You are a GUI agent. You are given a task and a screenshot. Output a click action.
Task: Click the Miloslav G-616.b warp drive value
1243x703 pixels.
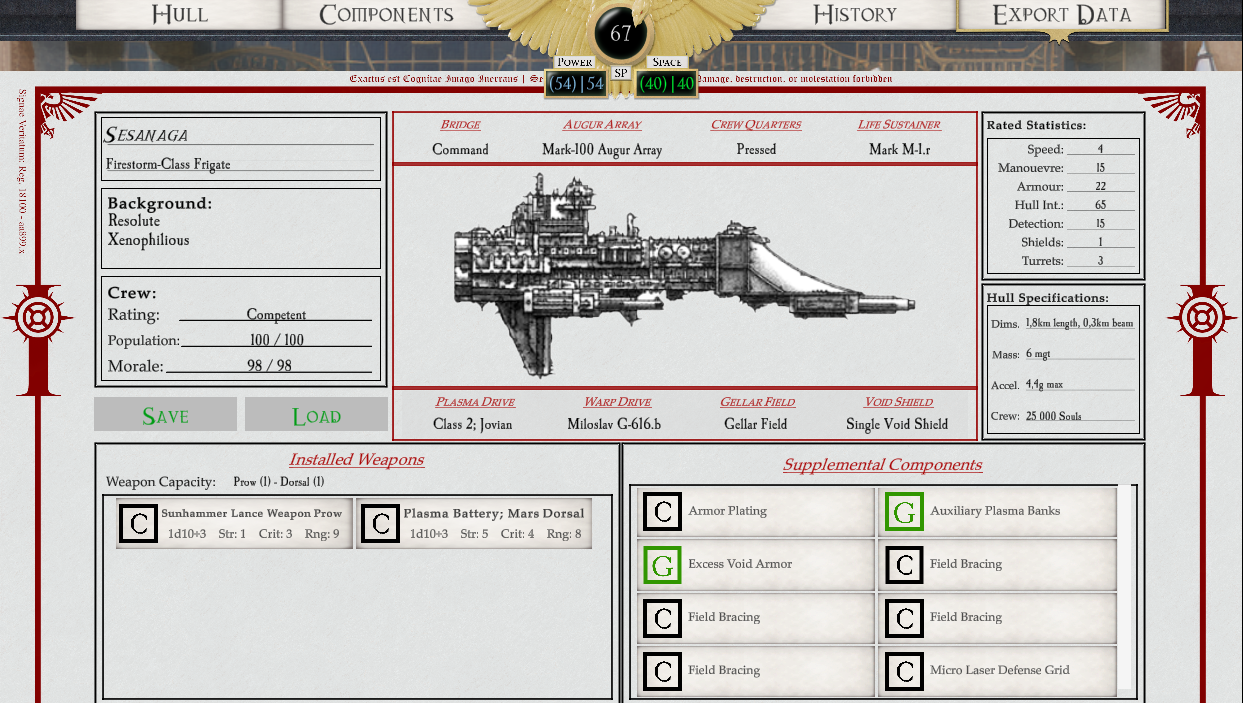pyautogui.click(x=614, y=424)
